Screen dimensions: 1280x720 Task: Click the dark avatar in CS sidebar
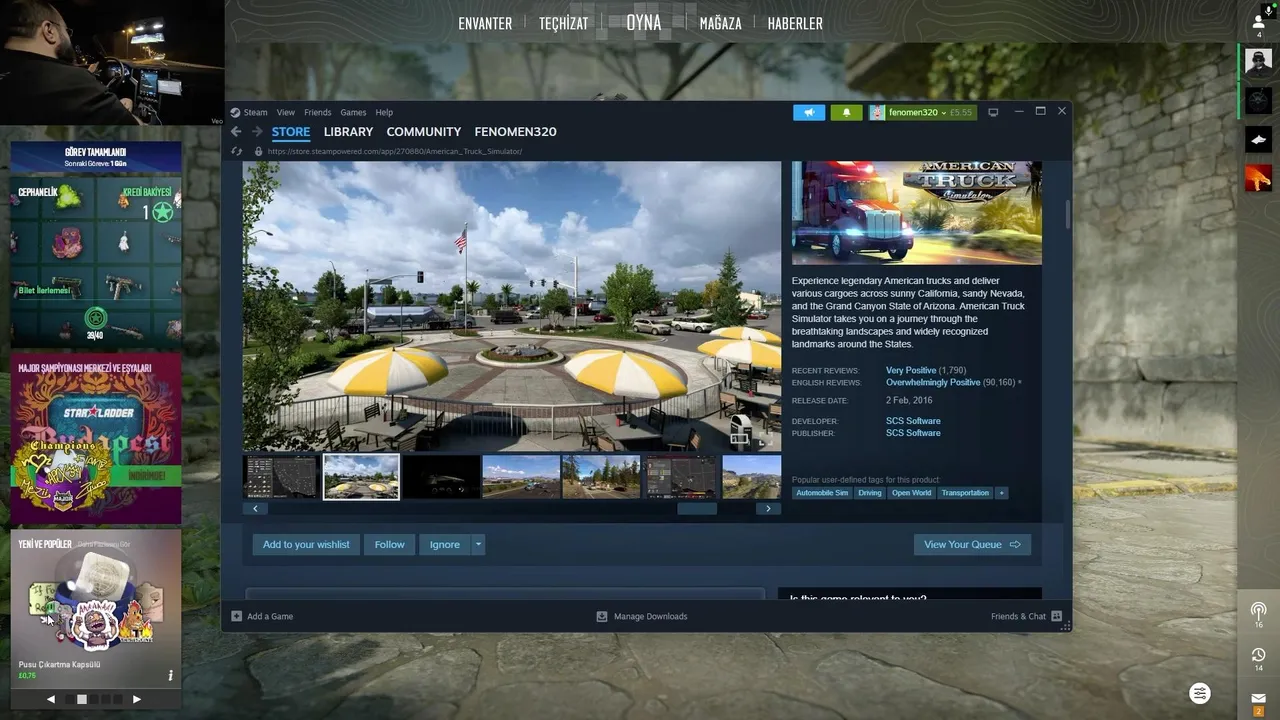[1258, 100]
